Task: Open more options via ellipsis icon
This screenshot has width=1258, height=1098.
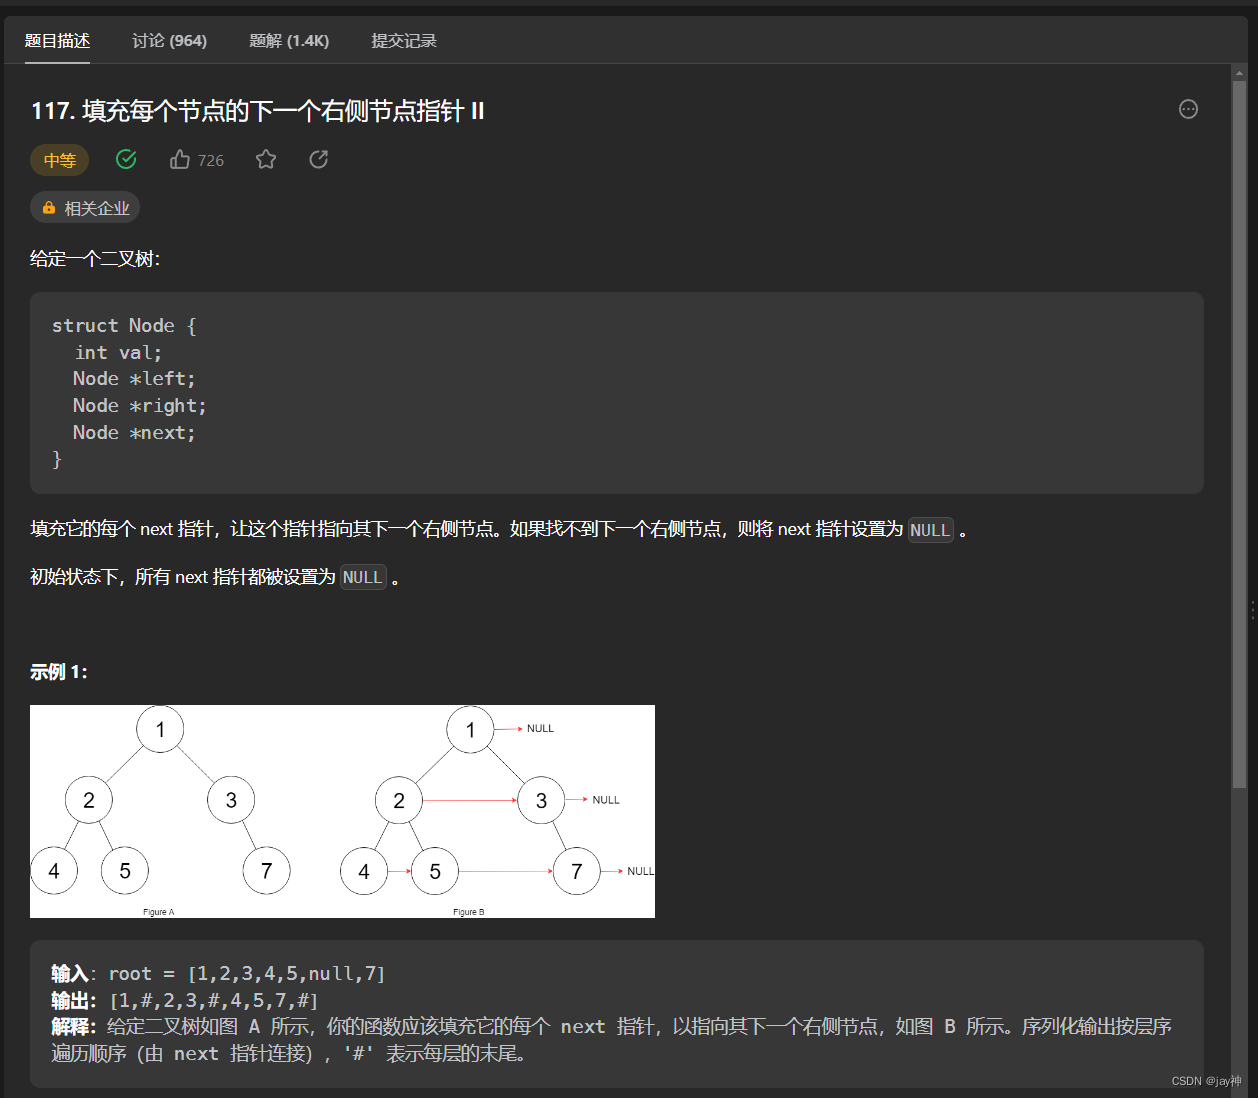Action: pos(1188,109)
